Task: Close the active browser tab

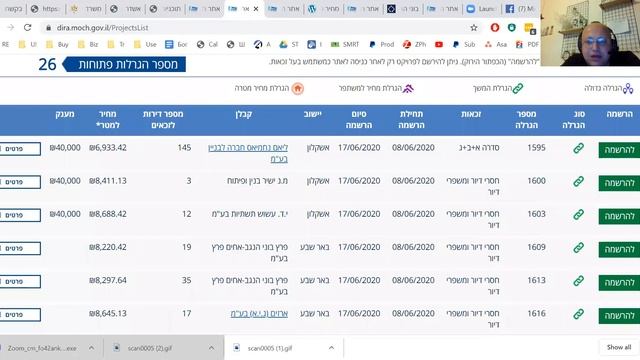Action: tap(256, 9)
